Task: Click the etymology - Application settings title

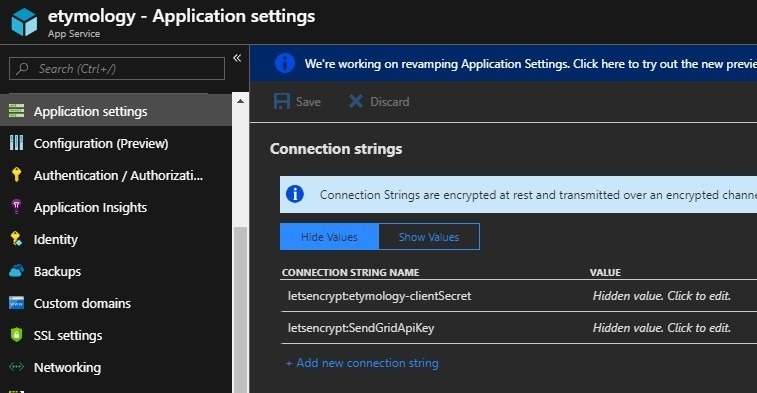Action: (182, 16)
